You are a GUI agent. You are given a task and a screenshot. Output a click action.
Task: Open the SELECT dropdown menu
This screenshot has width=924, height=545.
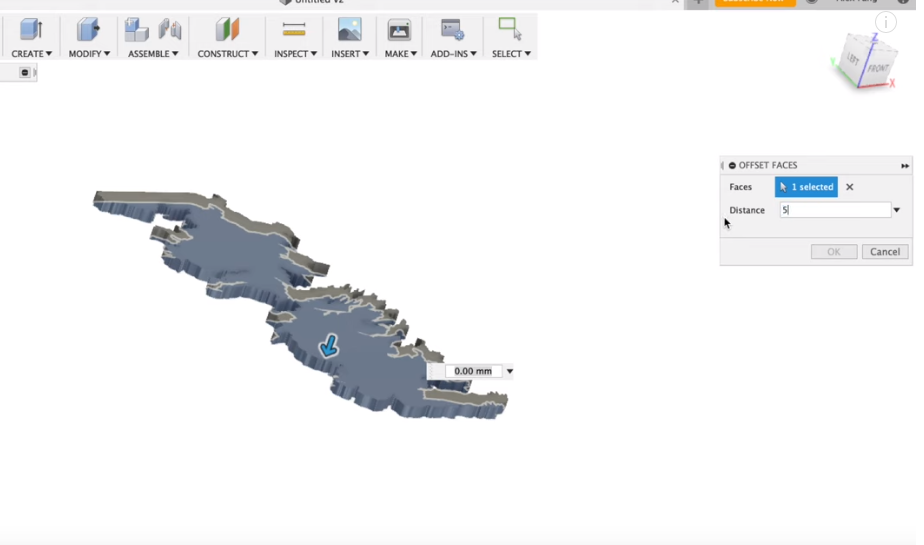coord(511,54)
